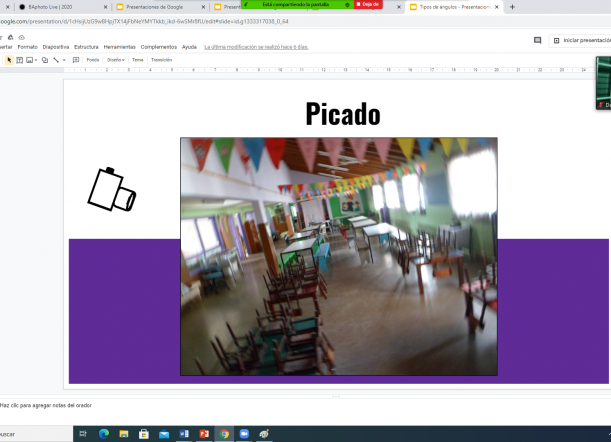Viewport: 611px width, 442px height.
Task: Click the add comment toolbar icon
Action: 76,60
